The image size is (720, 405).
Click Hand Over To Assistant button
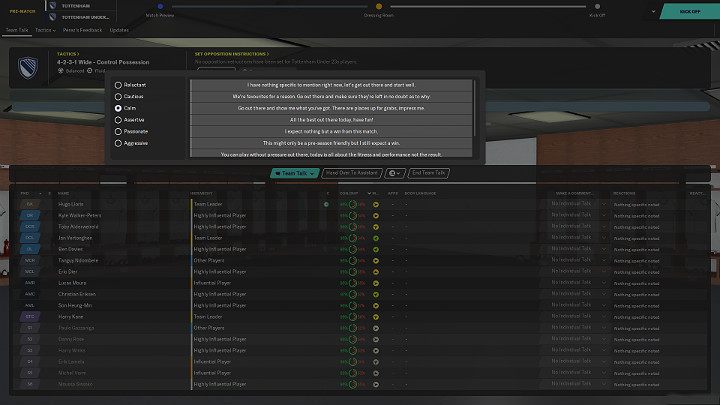click(351, 173)
